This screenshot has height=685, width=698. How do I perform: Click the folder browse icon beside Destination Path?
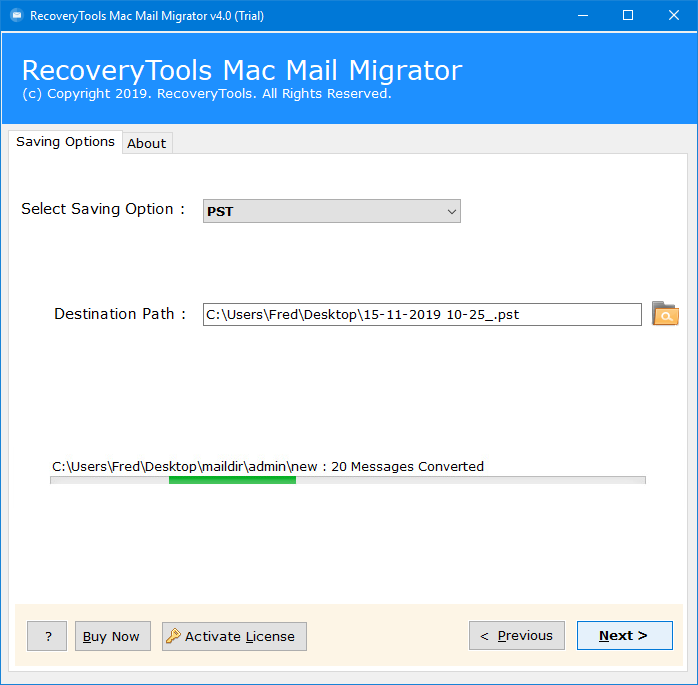(665, 314)
